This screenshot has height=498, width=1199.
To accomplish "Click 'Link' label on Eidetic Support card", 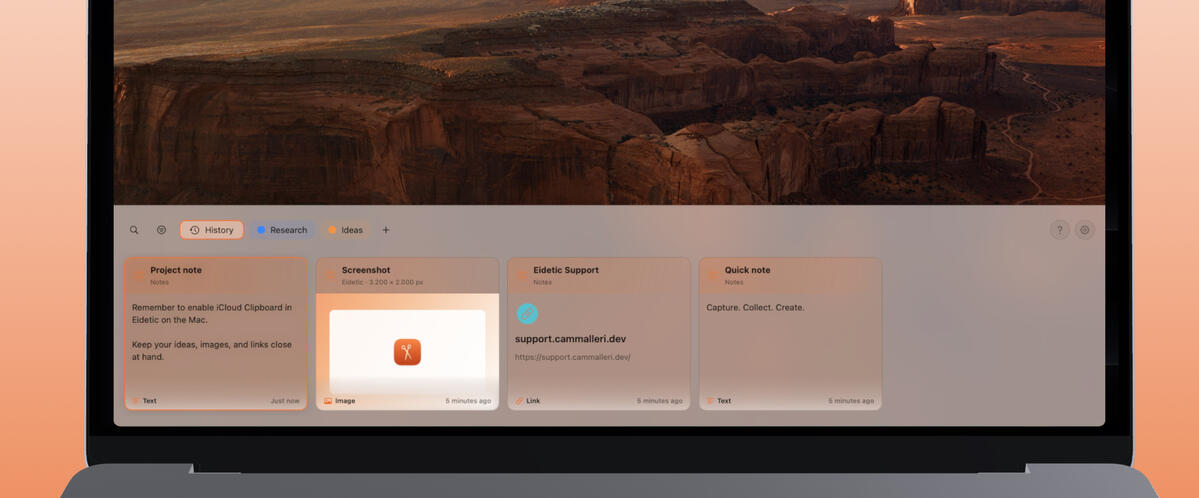I will (x=533, y=401).
